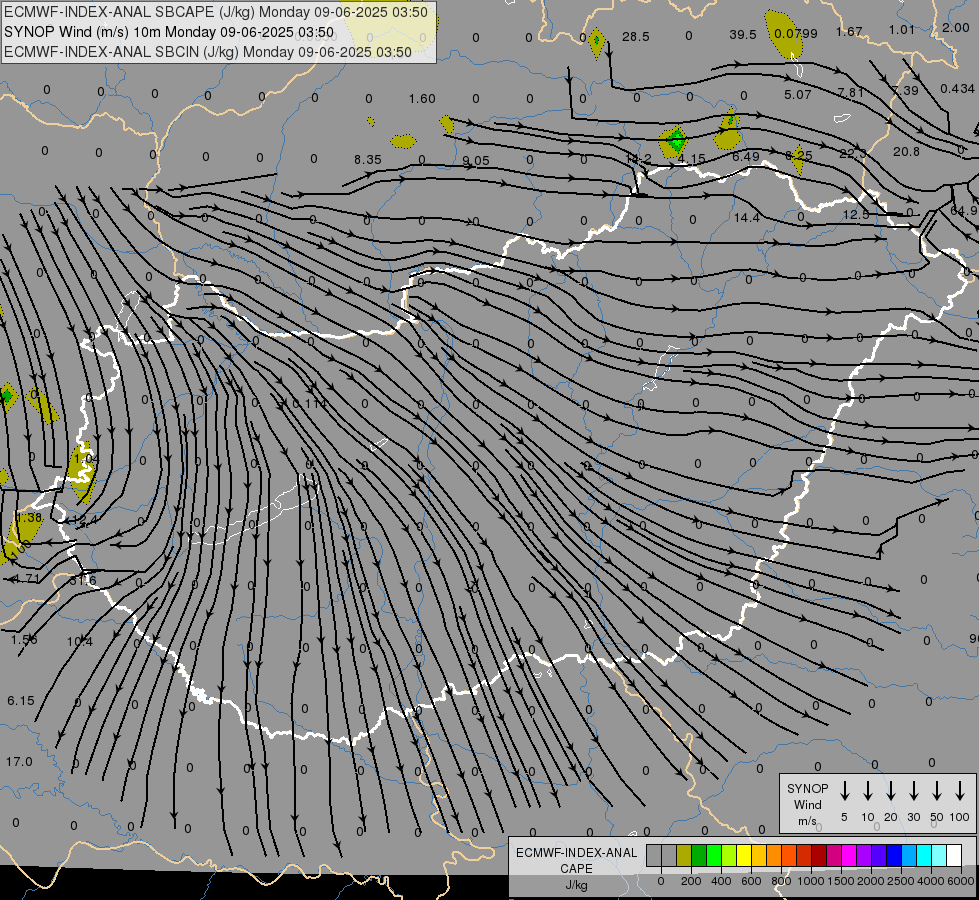Image resolution: width=979 pixels, height=900 pixels.
Task: Click the 14.4 CAPE value
Action: point(747,218)
